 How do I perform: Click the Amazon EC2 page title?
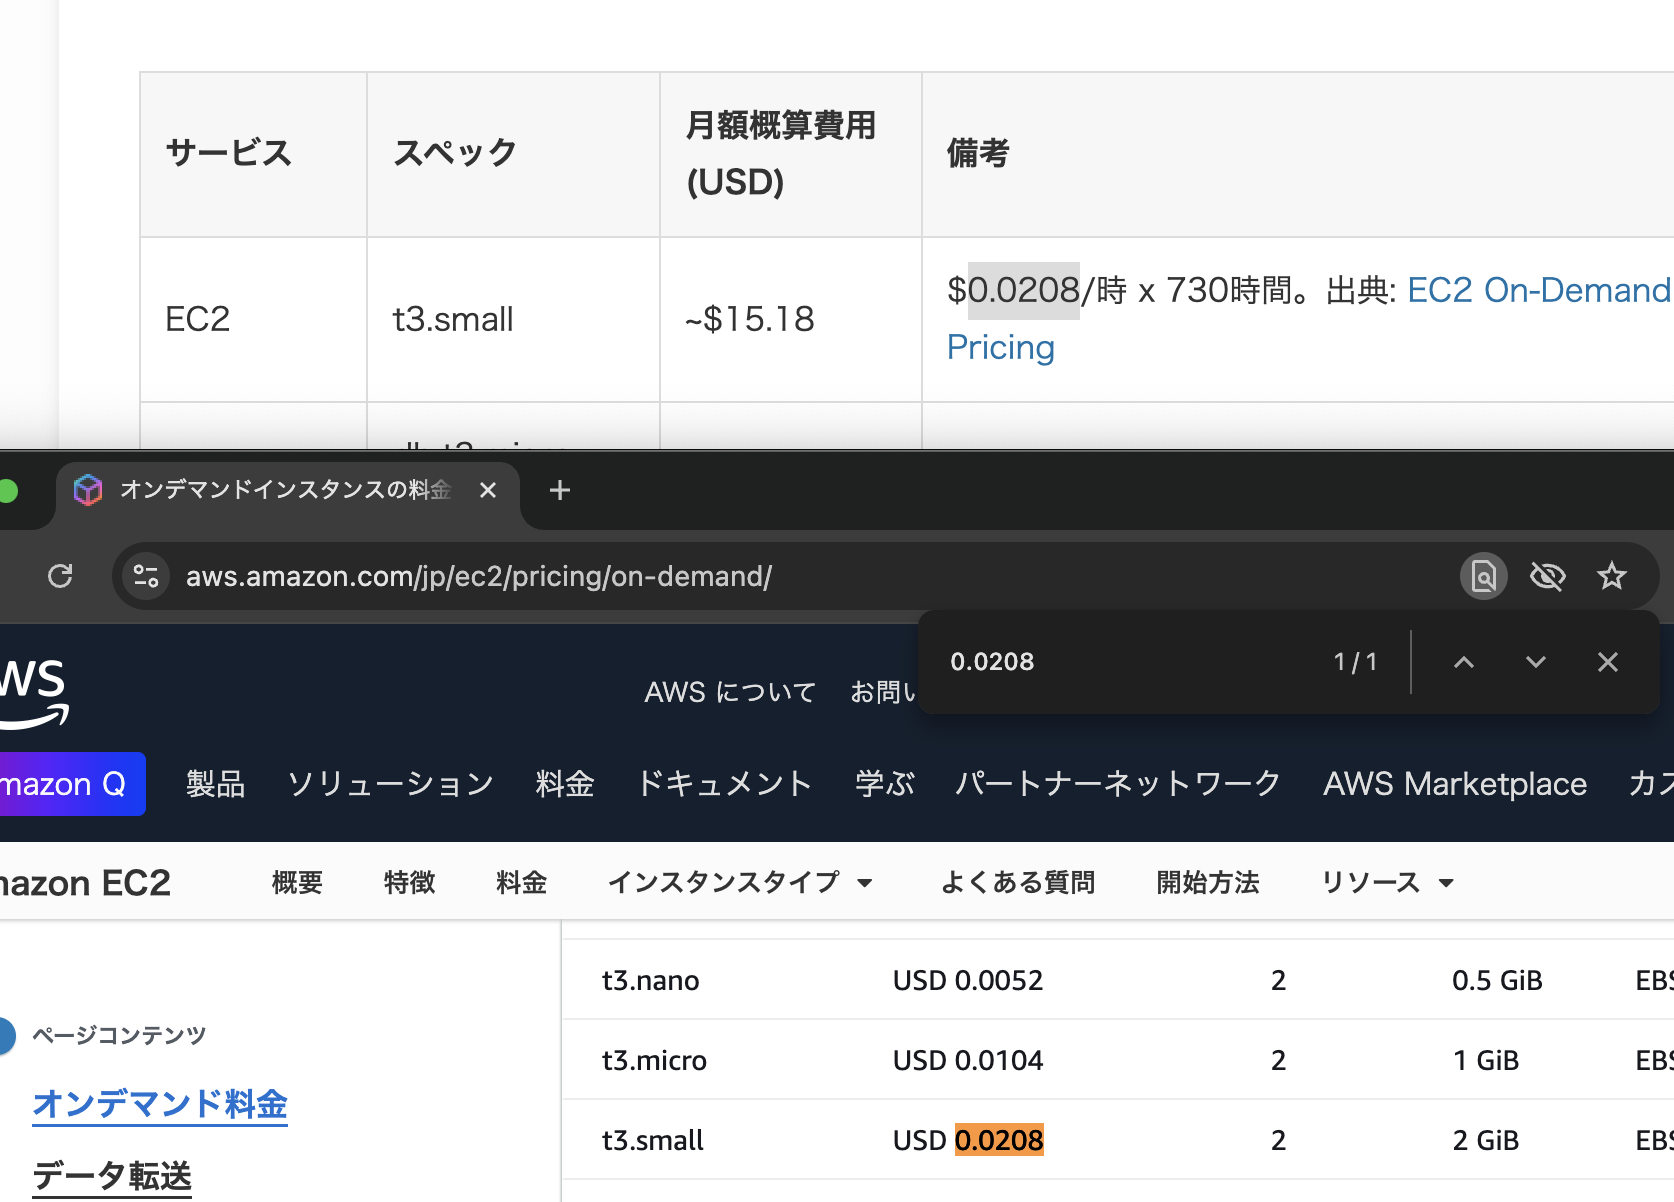point(85,883)
